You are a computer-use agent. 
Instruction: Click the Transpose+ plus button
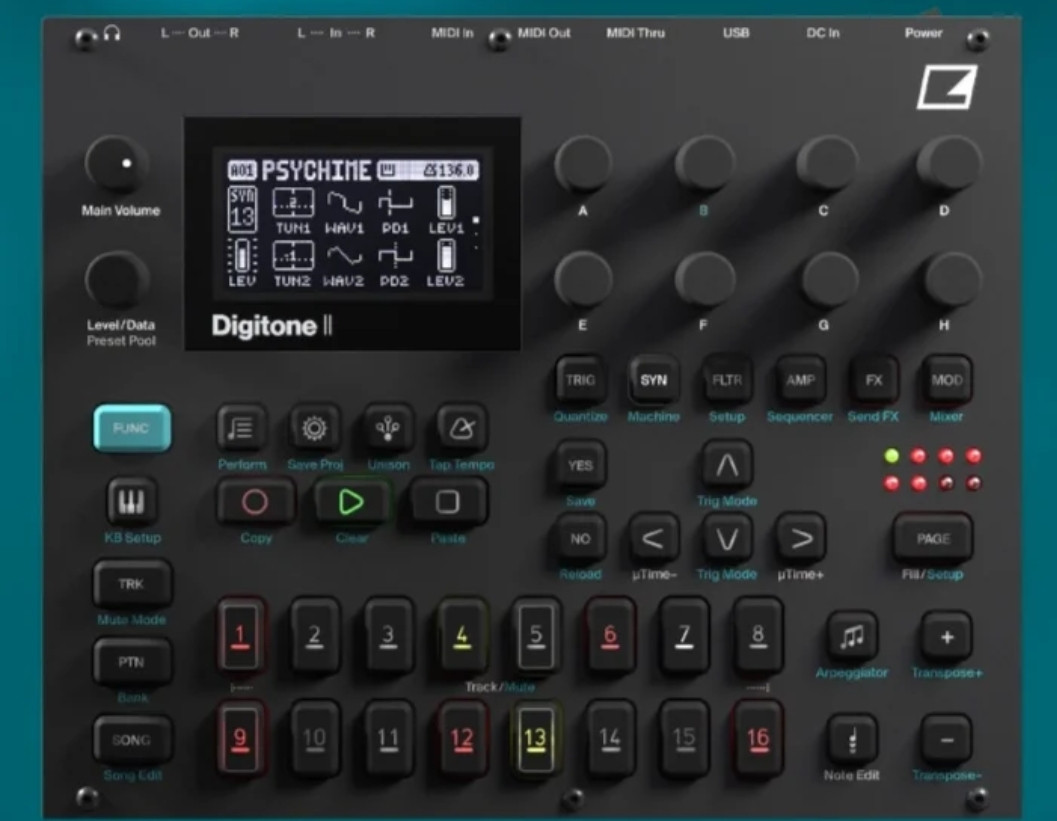click(x=946, y=637)
